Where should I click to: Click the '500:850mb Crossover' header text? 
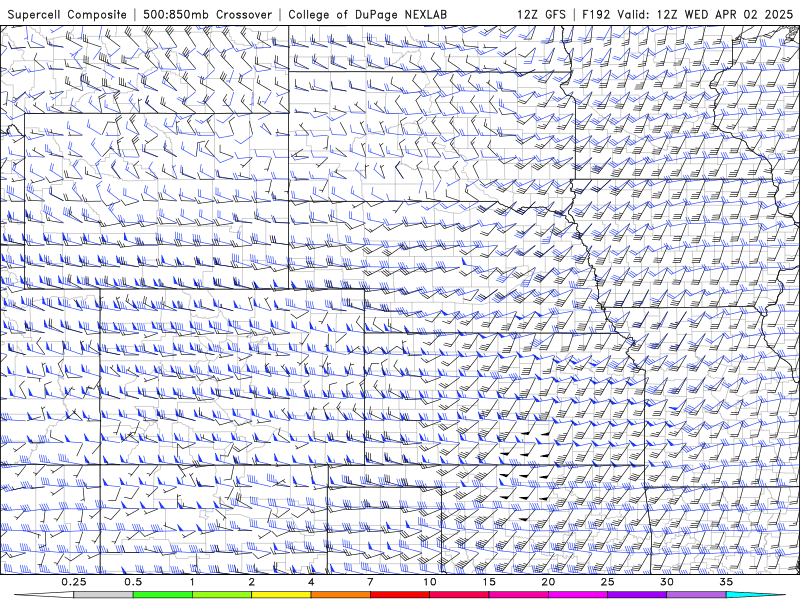click(x=207, y=14)
